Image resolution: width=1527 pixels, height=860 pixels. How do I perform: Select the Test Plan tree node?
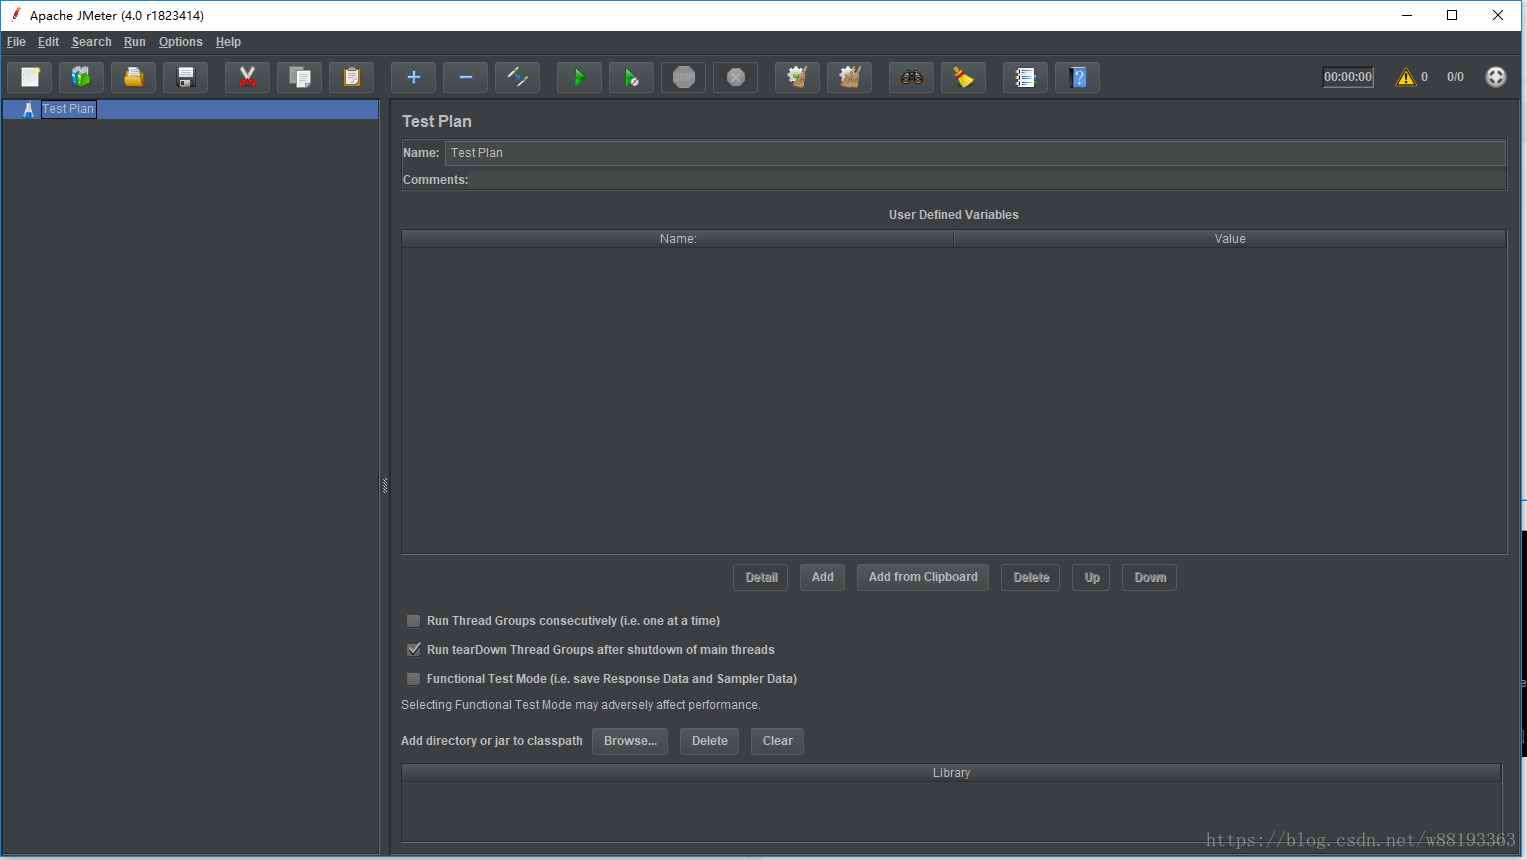[68, 109]
